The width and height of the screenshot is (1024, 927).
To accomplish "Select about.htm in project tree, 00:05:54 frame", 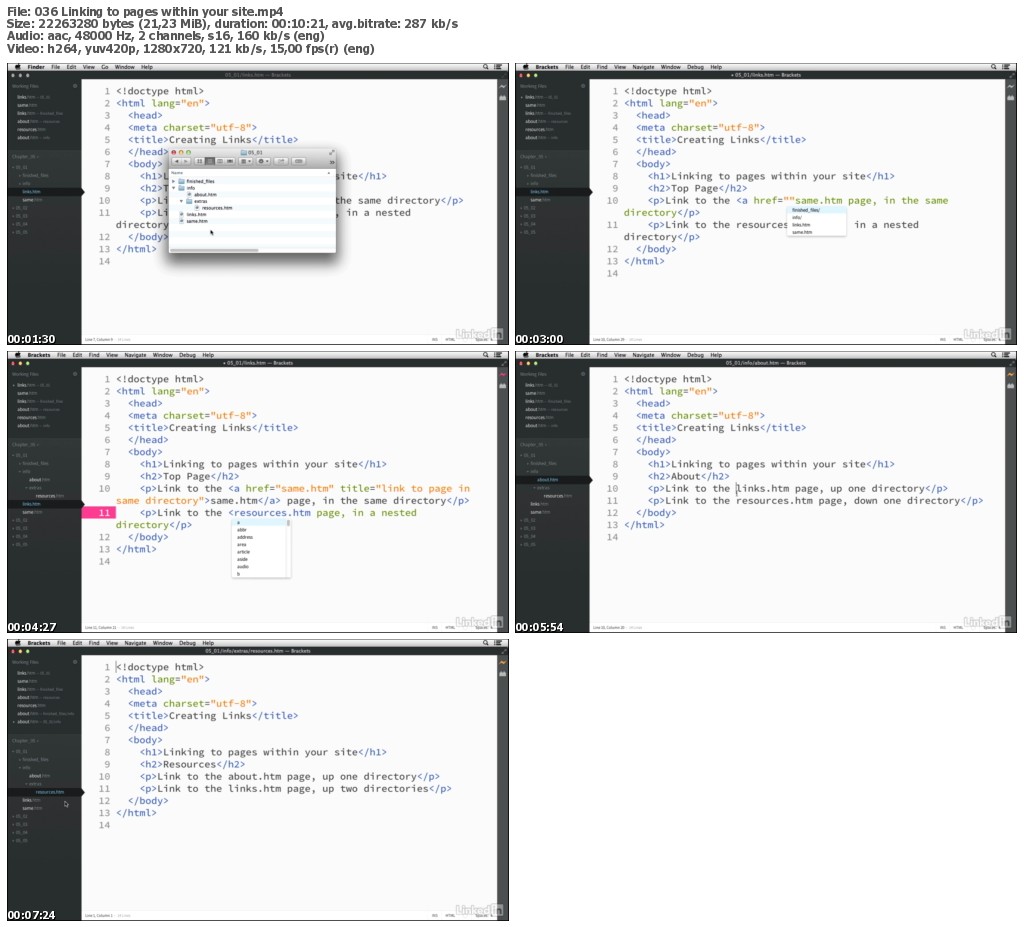I will (x=547, y=480).
